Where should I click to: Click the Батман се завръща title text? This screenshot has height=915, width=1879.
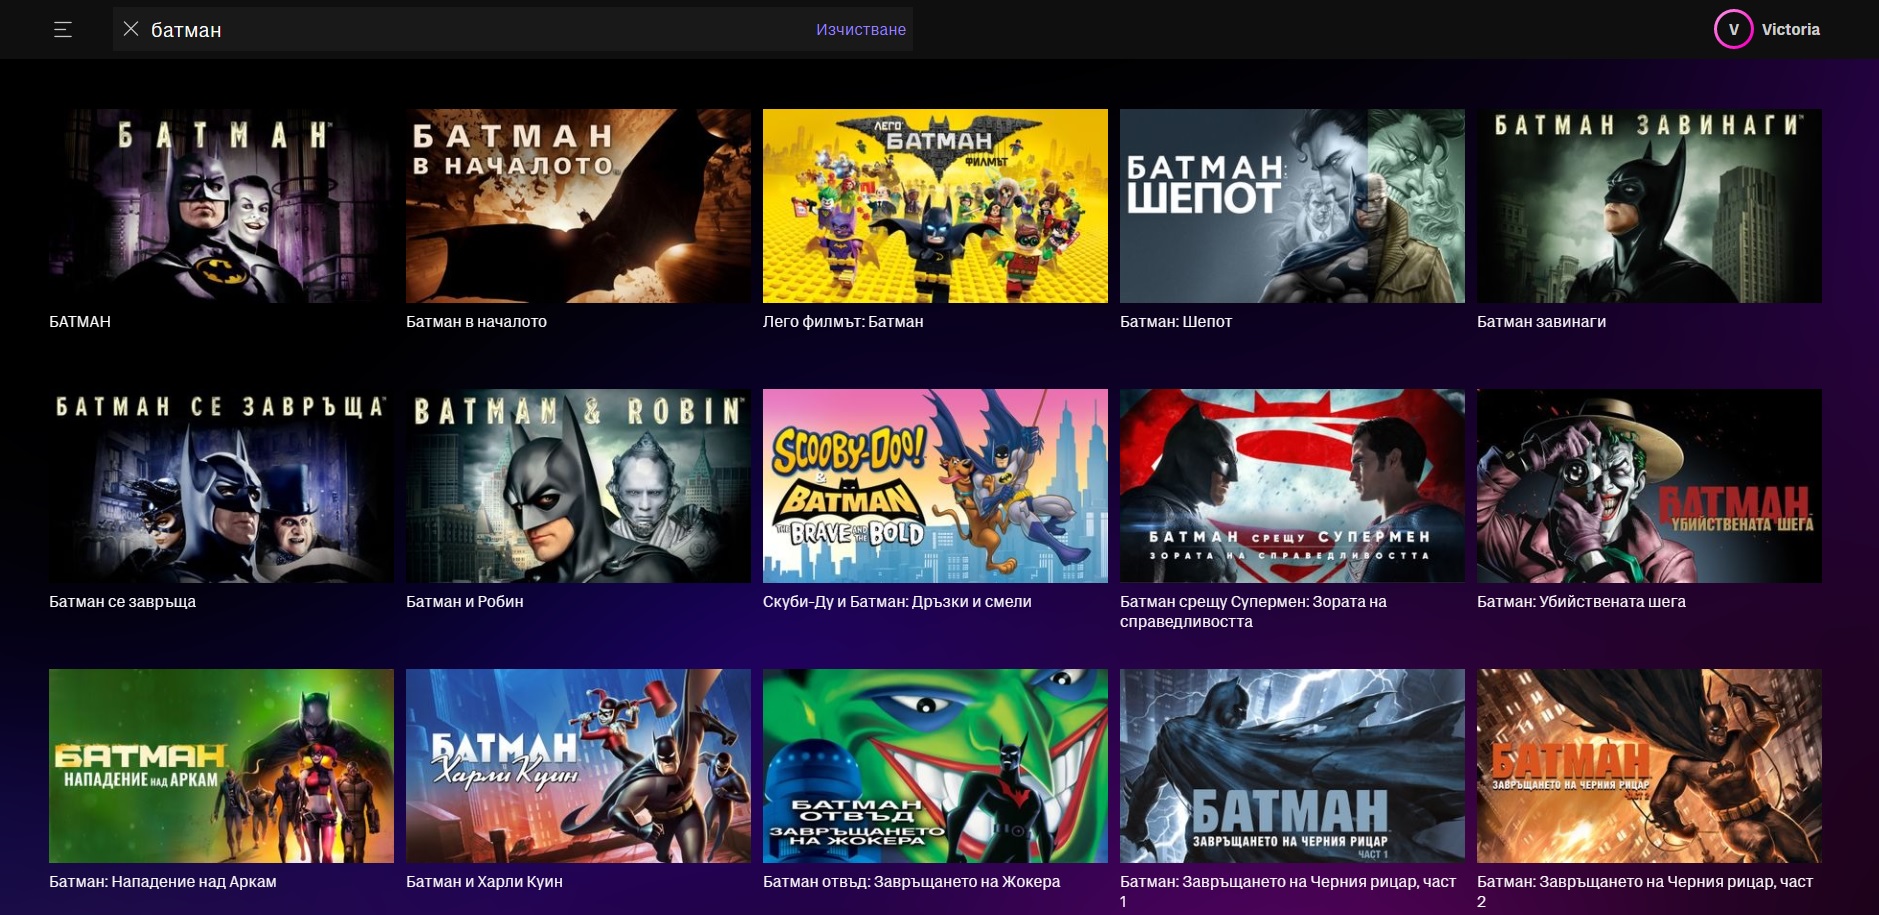122,602
